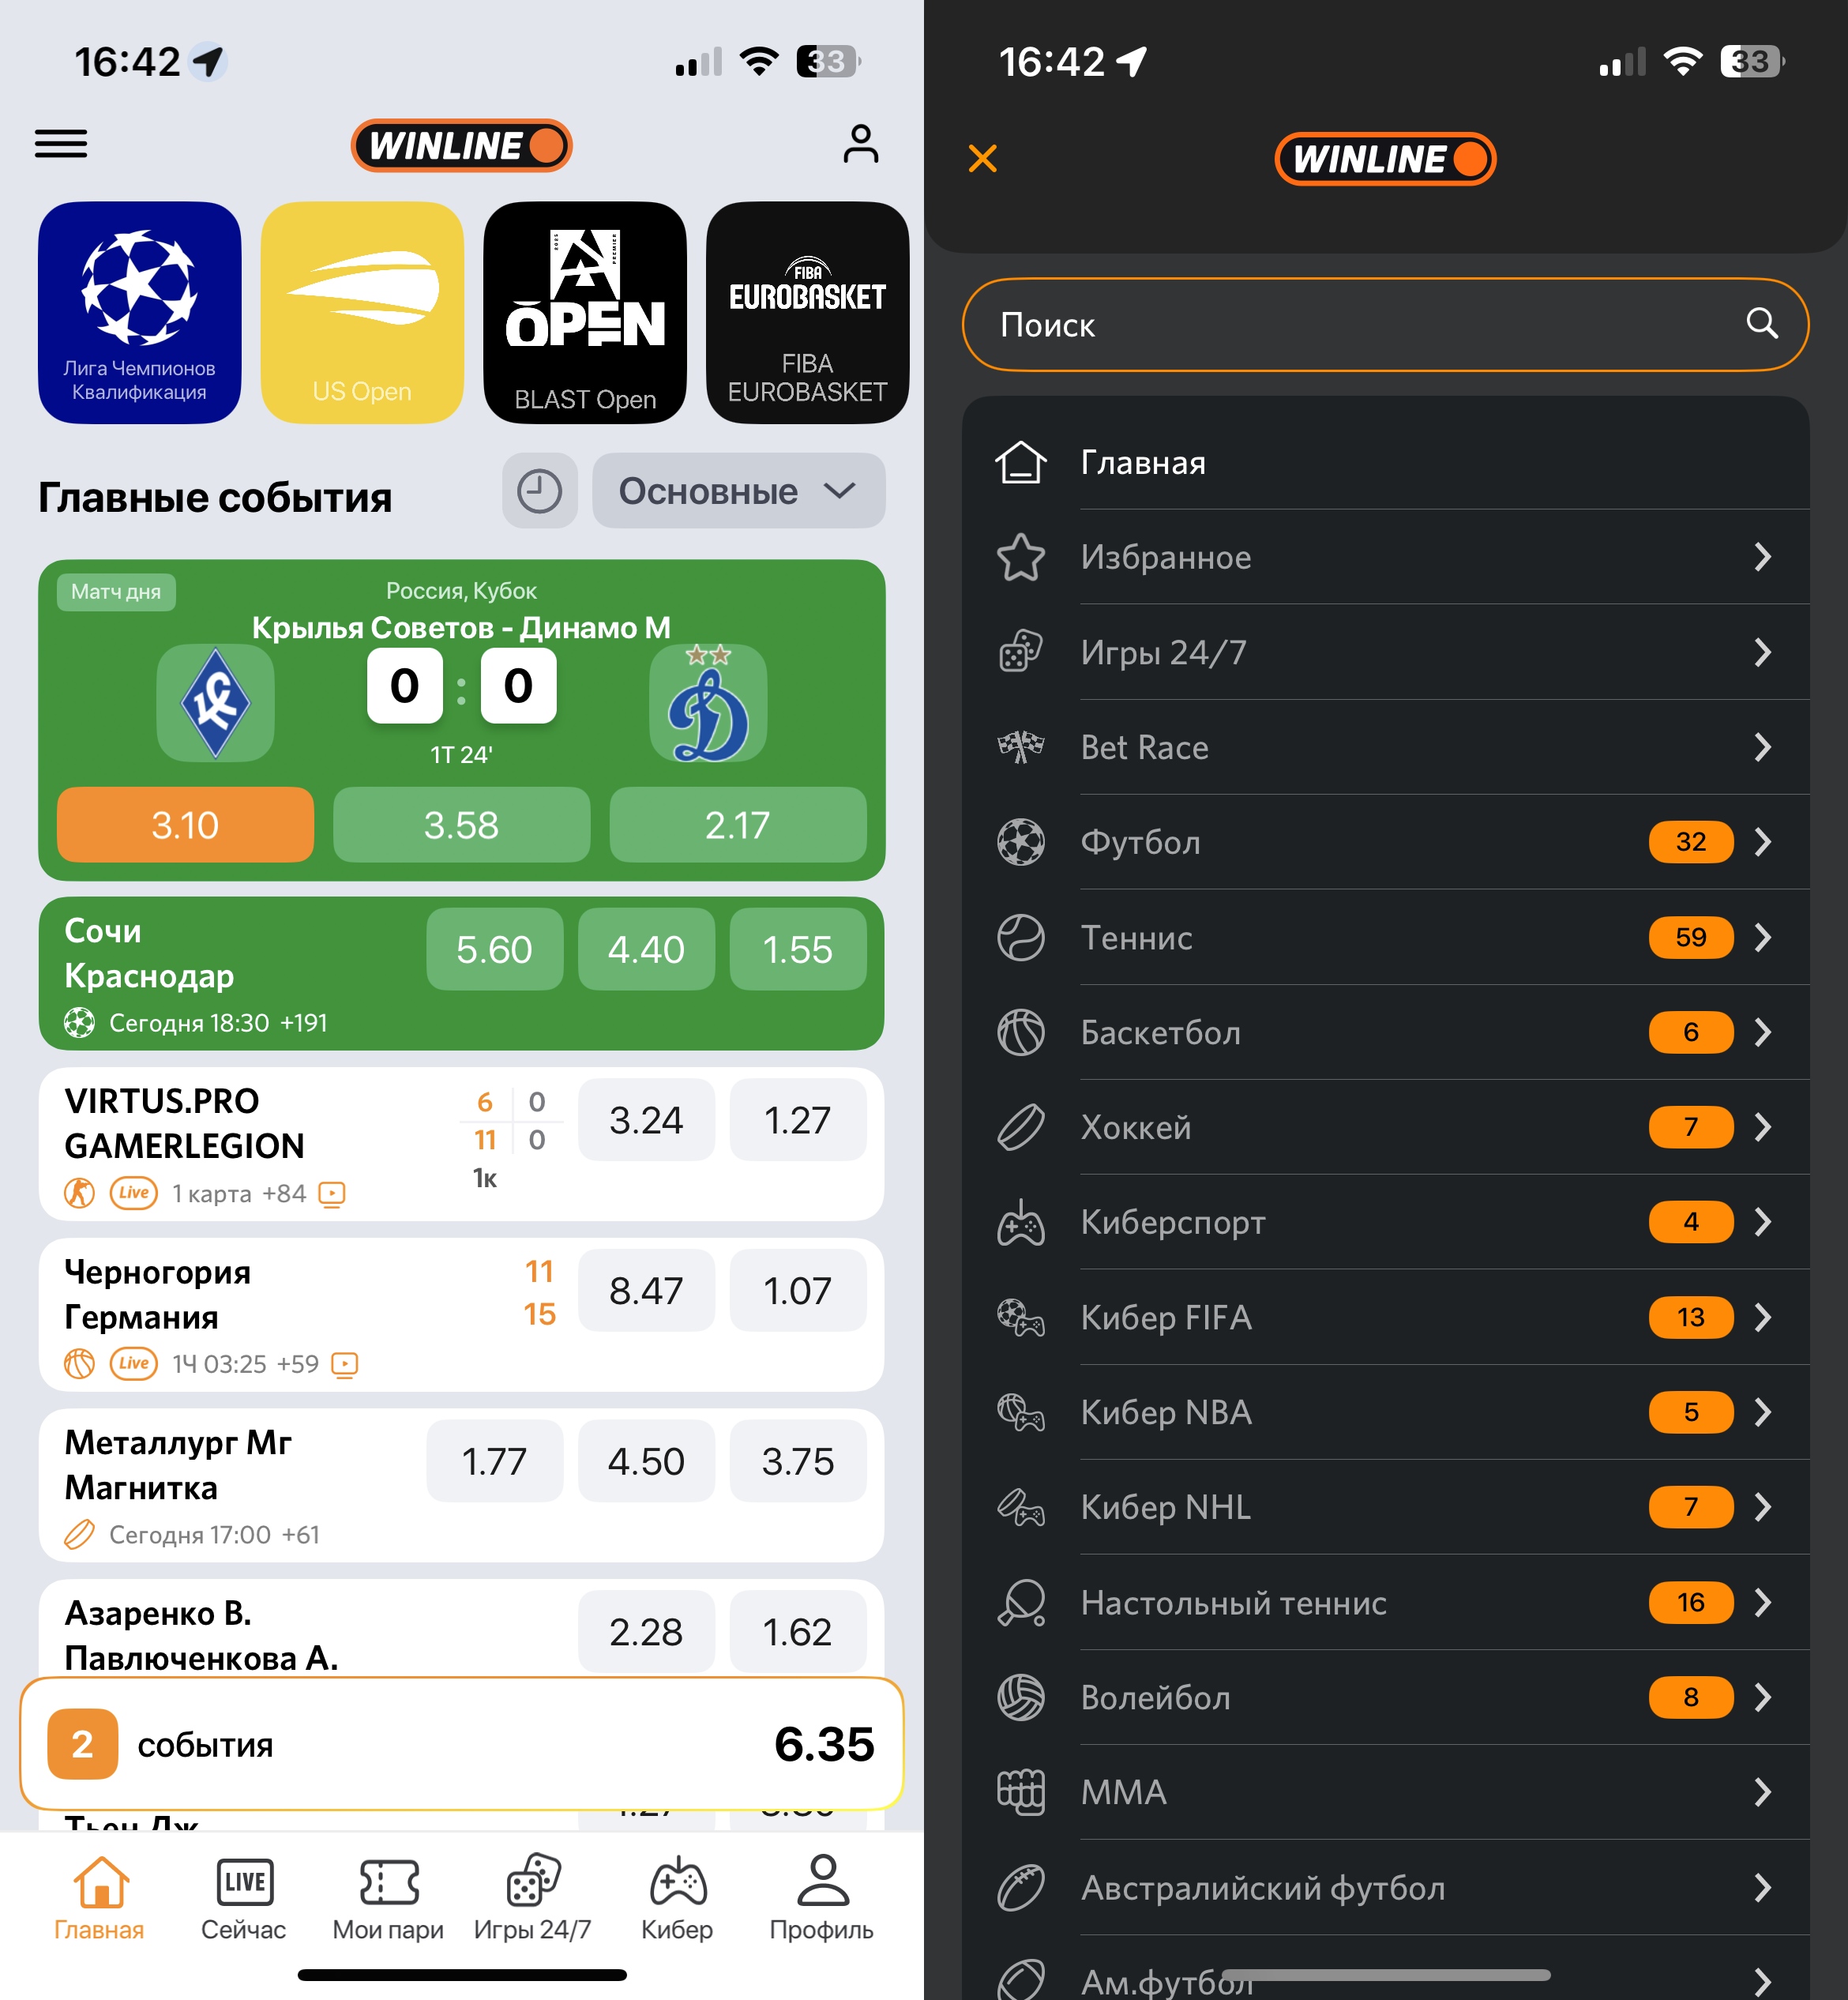Screen dimensions: 1848x2000
Task: Switch to Мои пари tab
Action: (x=388, y=1897)
